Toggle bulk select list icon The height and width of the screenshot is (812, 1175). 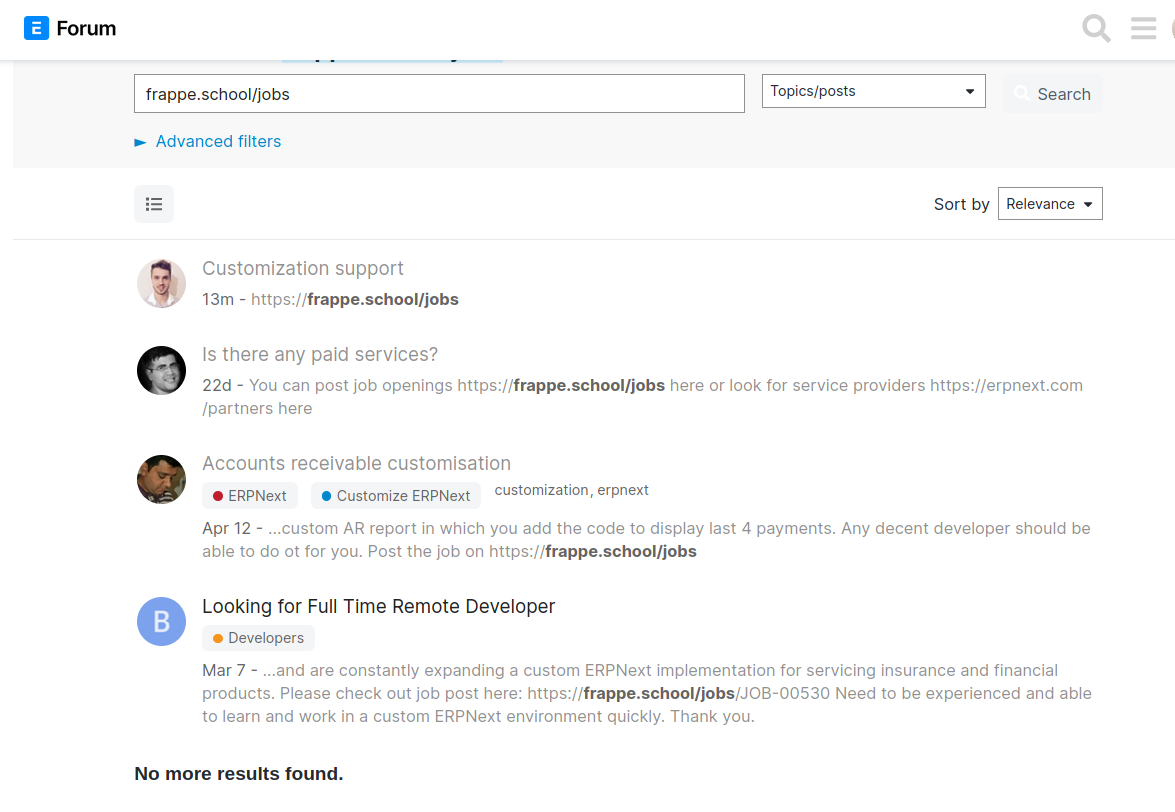click(x=154, y=204)
